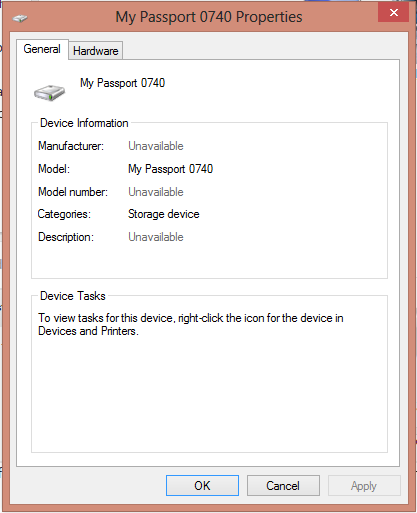This screenshot has width=417, height=513.
Task: Click the Device Information group heading
Action: pyautogui.click(x=84, y=123)
